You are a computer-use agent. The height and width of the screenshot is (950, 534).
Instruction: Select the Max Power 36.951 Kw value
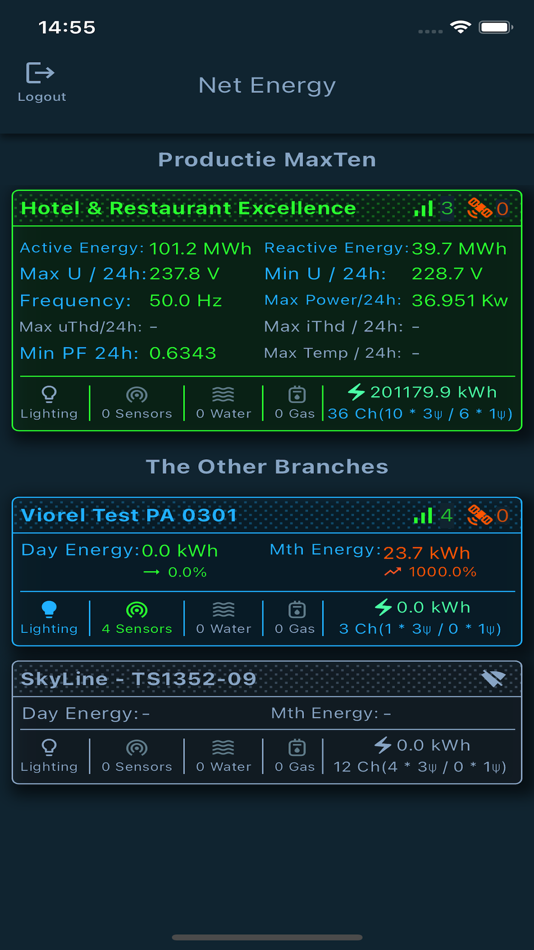pyautogui.click(x=460, y=301)
